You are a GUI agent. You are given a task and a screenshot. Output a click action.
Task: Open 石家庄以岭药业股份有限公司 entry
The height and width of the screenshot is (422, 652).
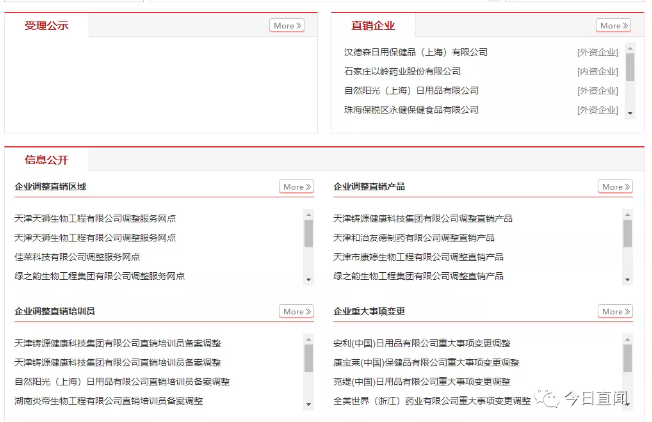click(402, 71)
